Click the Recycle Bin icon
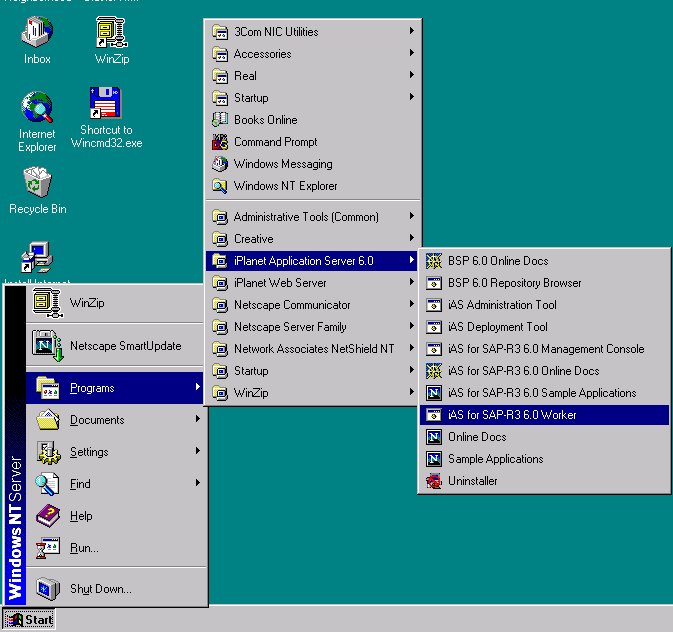673x632 pixels. click(37, 182)
